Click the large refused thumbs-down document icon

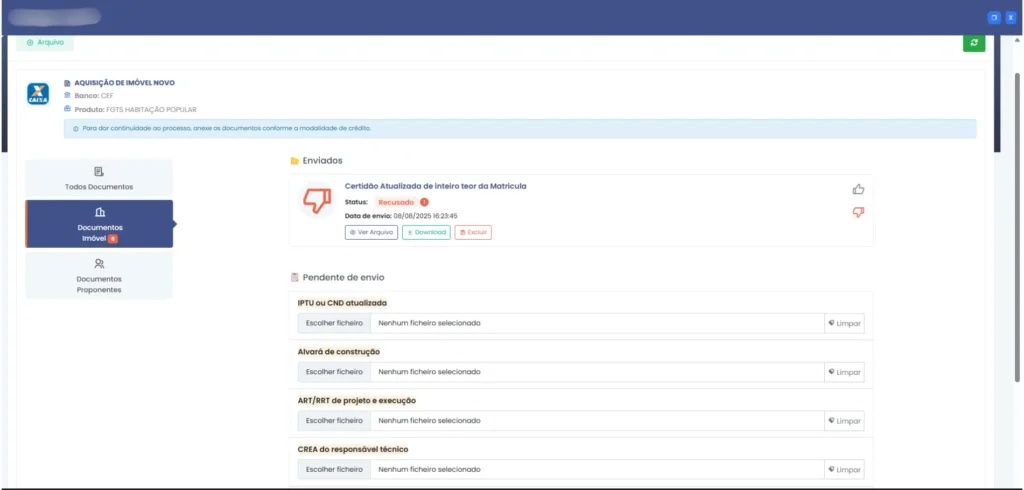coord(317,202)
